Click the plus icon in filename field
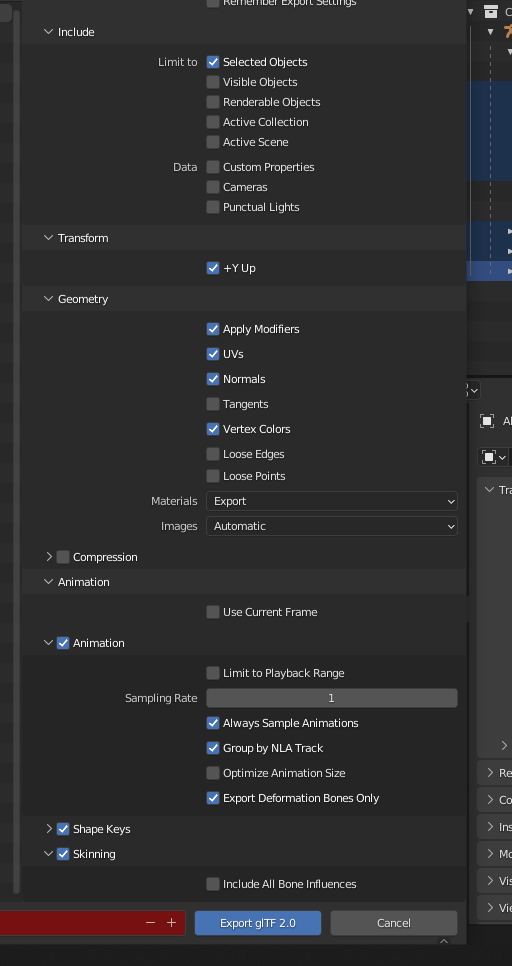The height and width of the screenshot is (966, 512). [171, 922]
